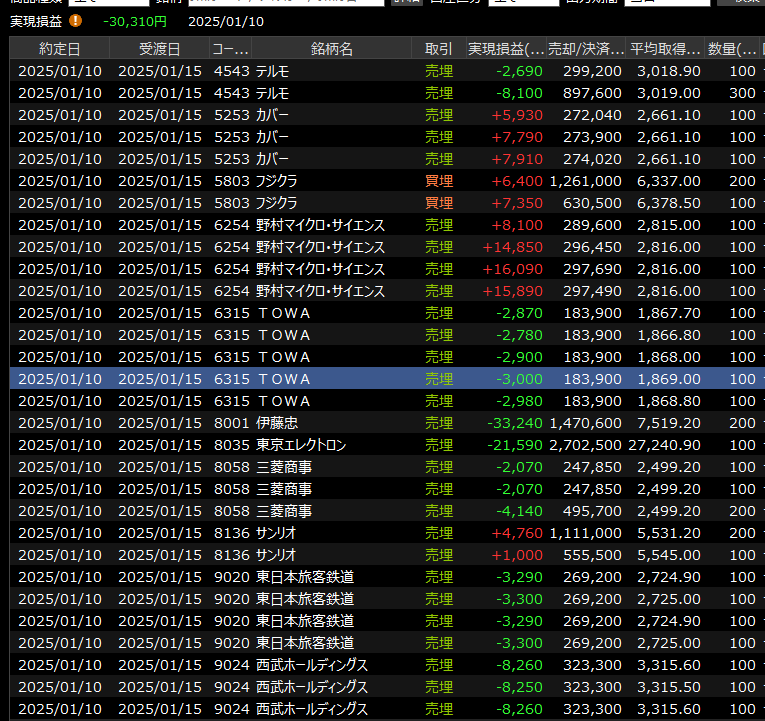Click the total realized loss value -30,310円

(x=135, y=21)
